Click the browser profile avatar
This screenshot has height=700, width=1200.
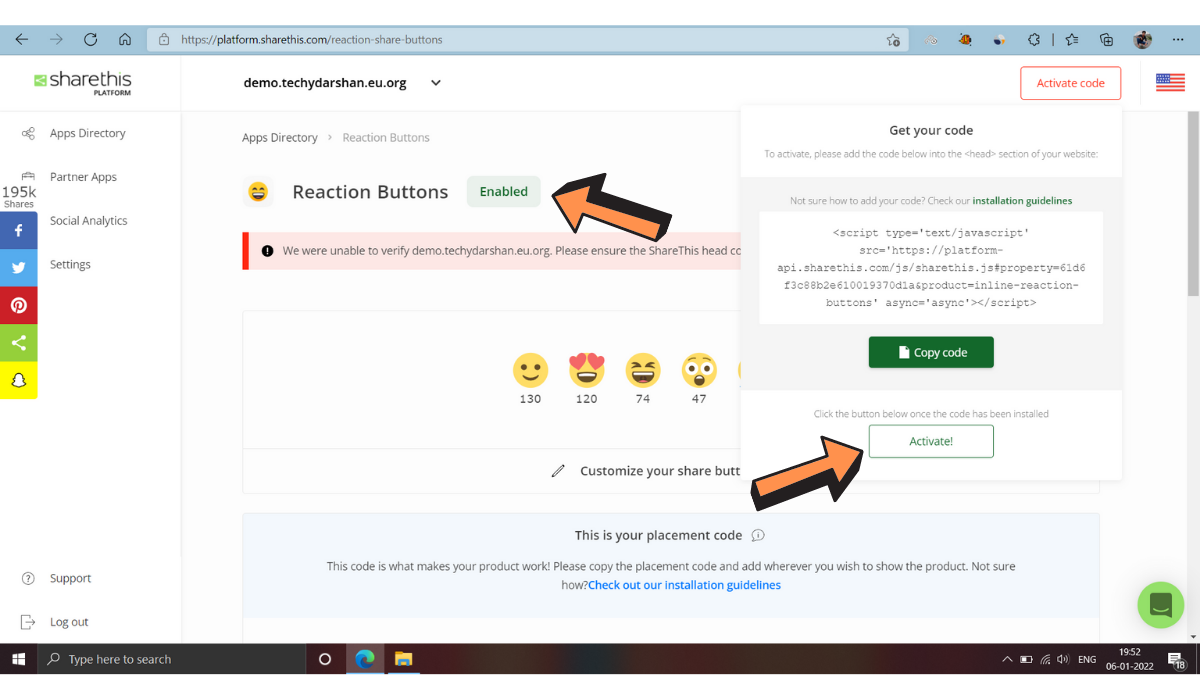(1142, 40)
